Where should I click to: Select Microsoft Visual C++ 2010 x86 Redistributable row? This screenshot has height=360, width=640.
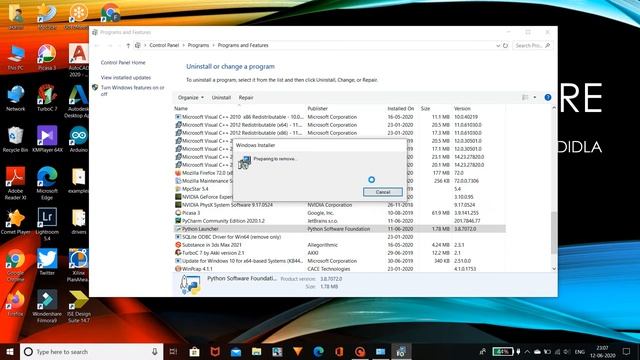[x=340, y=117]
